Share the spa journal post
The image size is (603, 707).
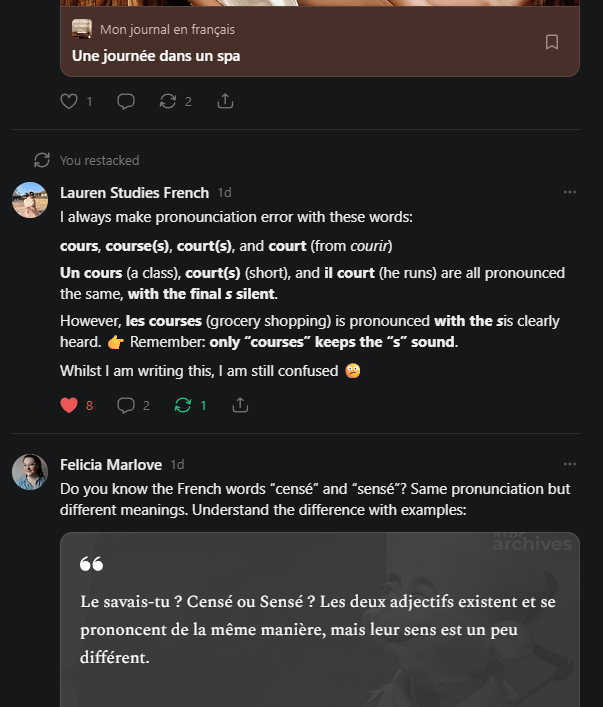click(225, 101)
